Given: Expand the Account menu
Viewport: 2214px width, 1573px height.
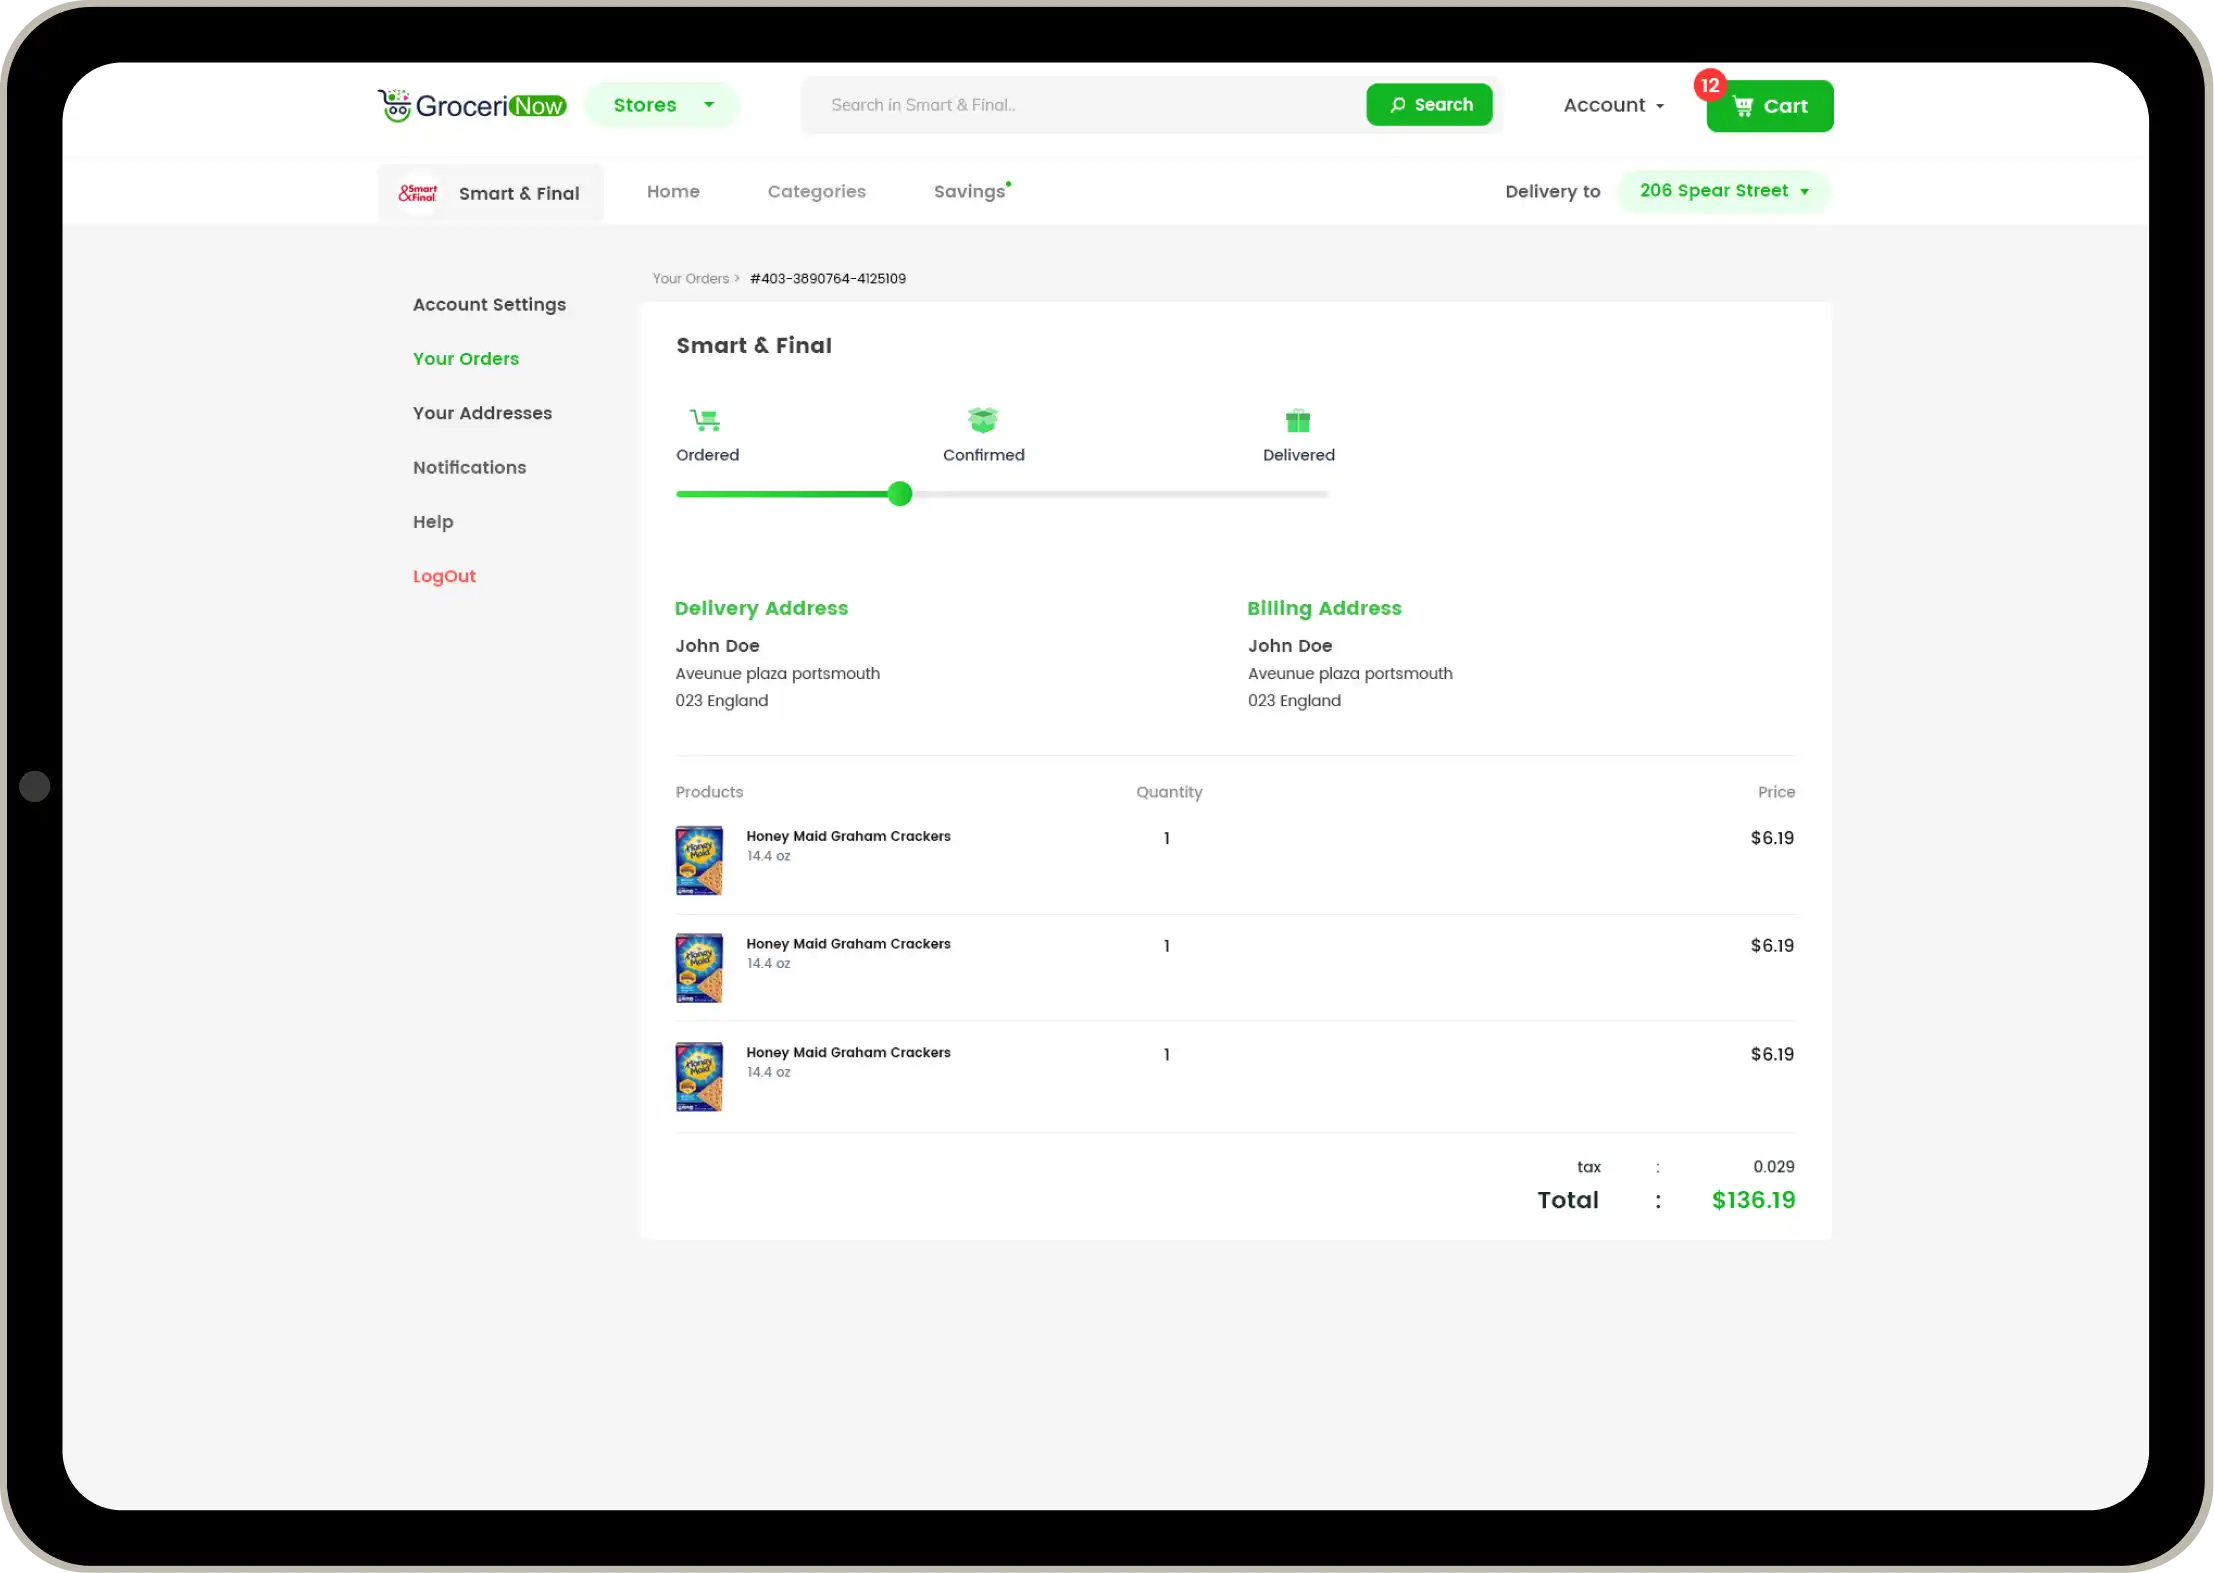Looking at the screenshot, I should pos(1613,105).
